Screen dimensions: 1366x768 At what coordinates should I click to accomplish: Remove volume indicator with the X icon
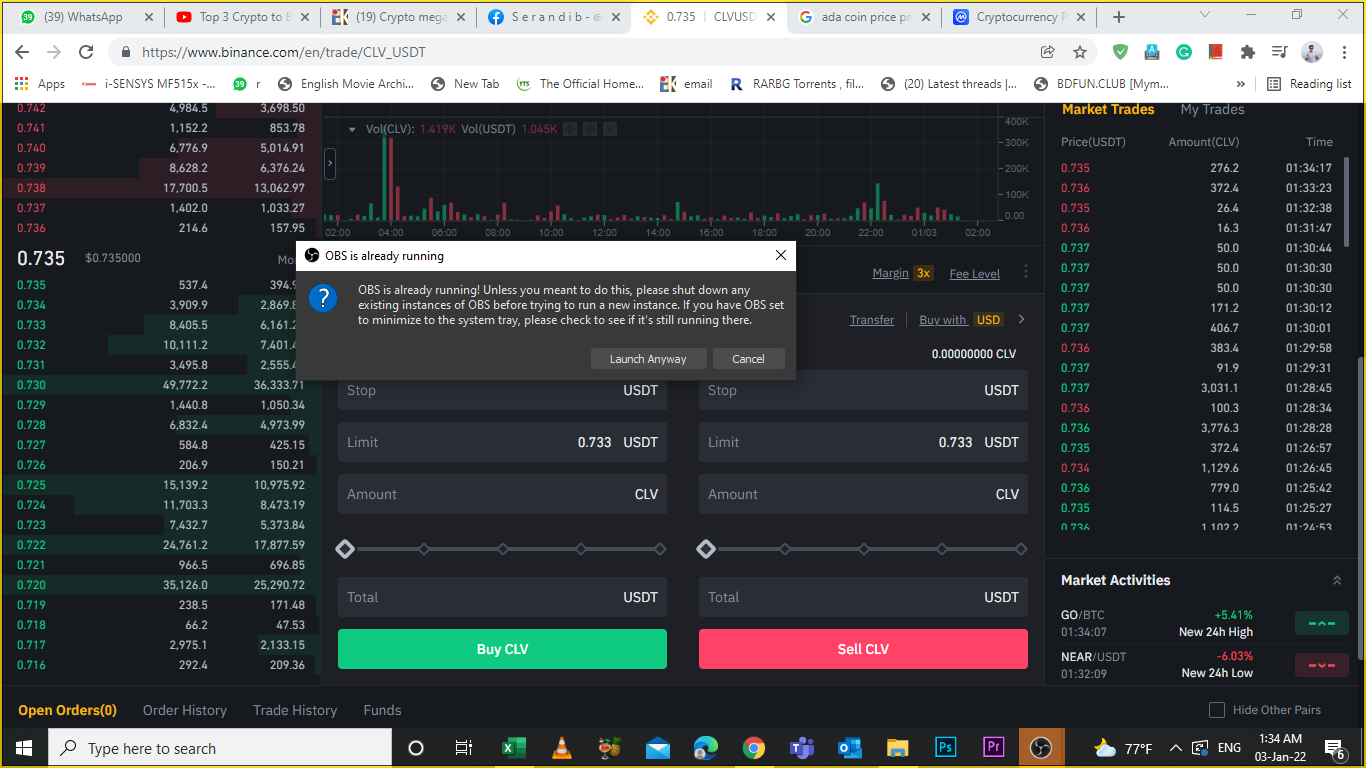coord(610,129)
